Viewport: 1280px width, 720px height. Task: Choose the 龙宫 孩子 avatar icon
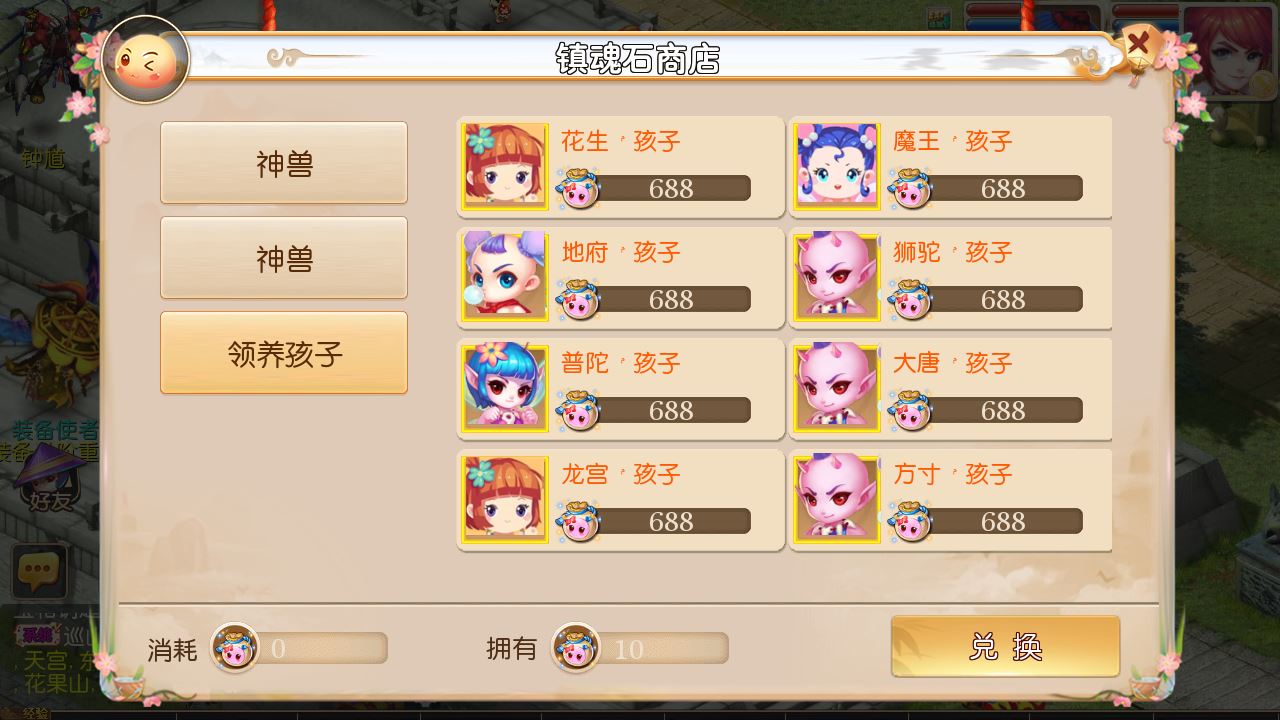505,499
